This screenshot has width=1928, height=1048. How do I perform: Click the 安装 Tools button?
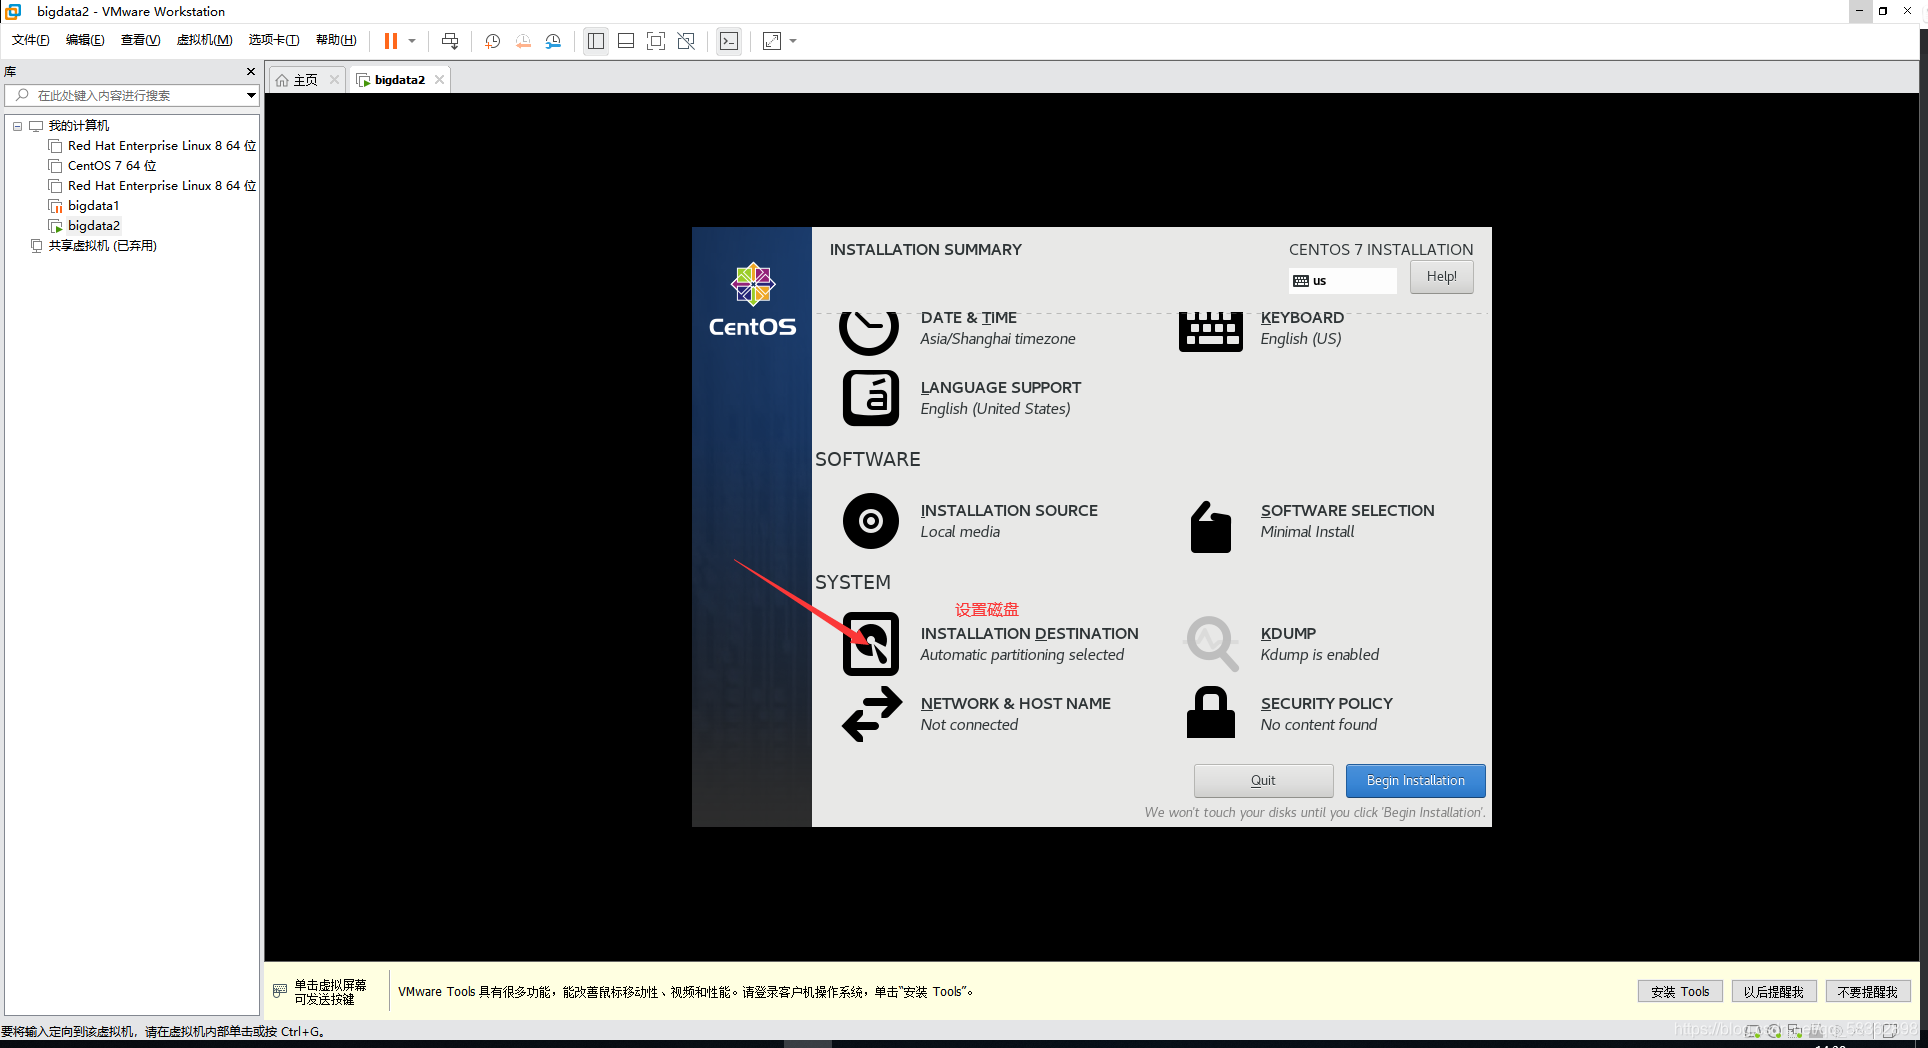tap(1680, 992)
